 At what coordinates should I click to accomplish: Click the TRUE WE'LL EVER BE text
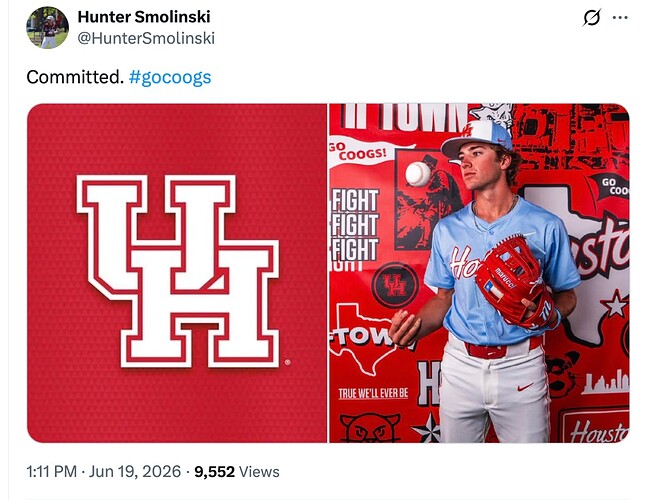(x=373, y=393)
